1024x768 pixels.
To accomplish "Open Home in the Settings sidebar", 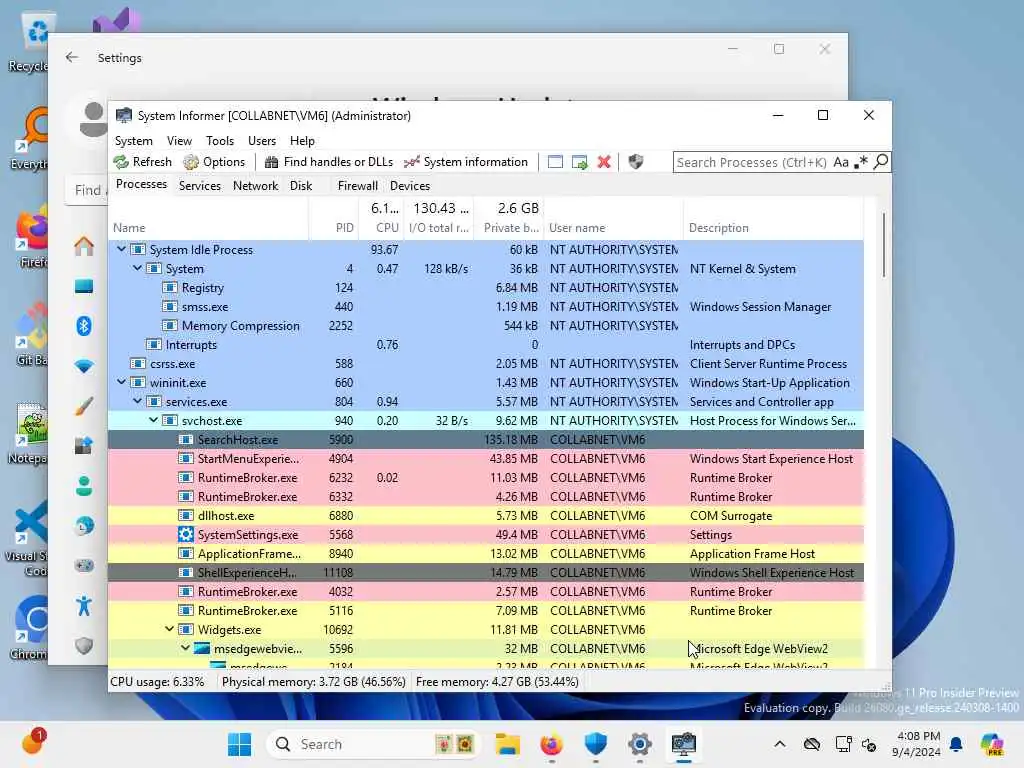I will pyautogui.click(x=84, y=246).
